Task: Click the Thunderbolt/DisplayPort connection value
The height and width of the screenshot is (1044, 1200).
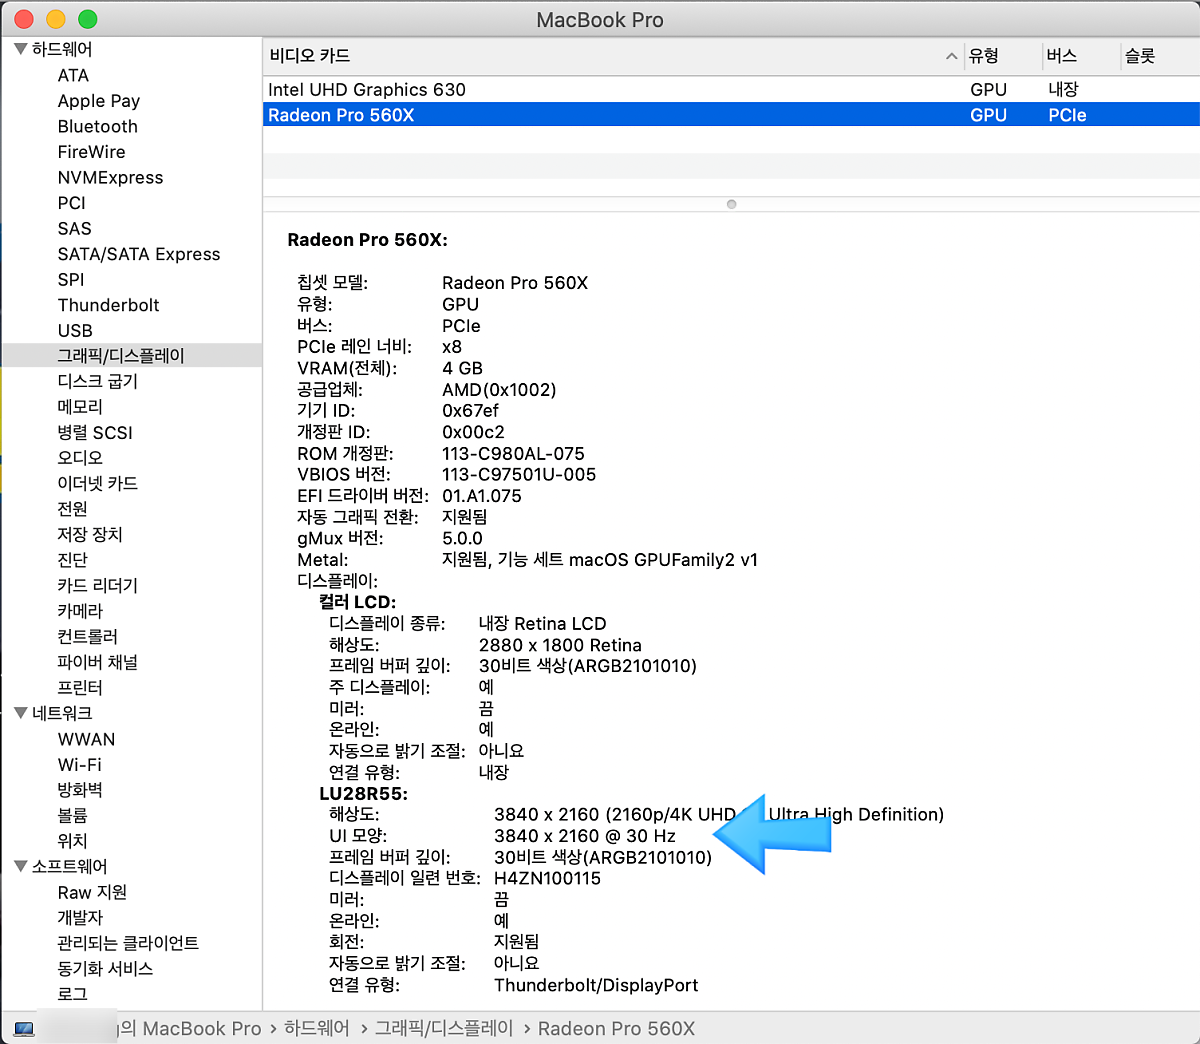Action: tap(596, 985)
